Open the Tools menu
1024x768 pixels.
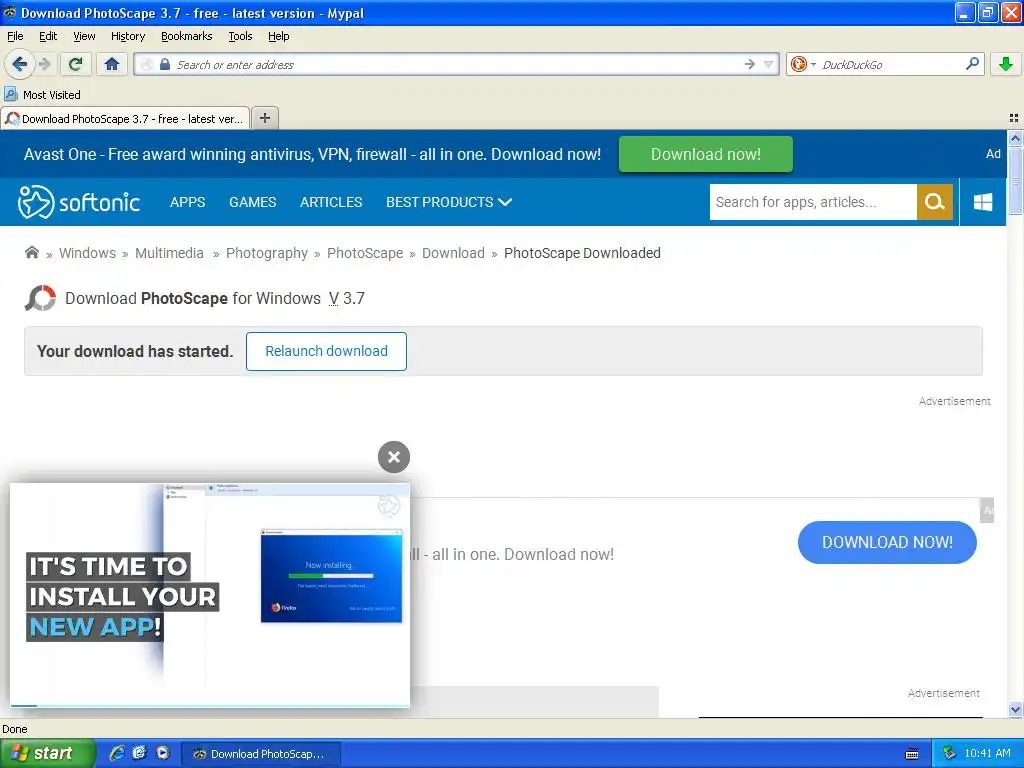[240, 36]
